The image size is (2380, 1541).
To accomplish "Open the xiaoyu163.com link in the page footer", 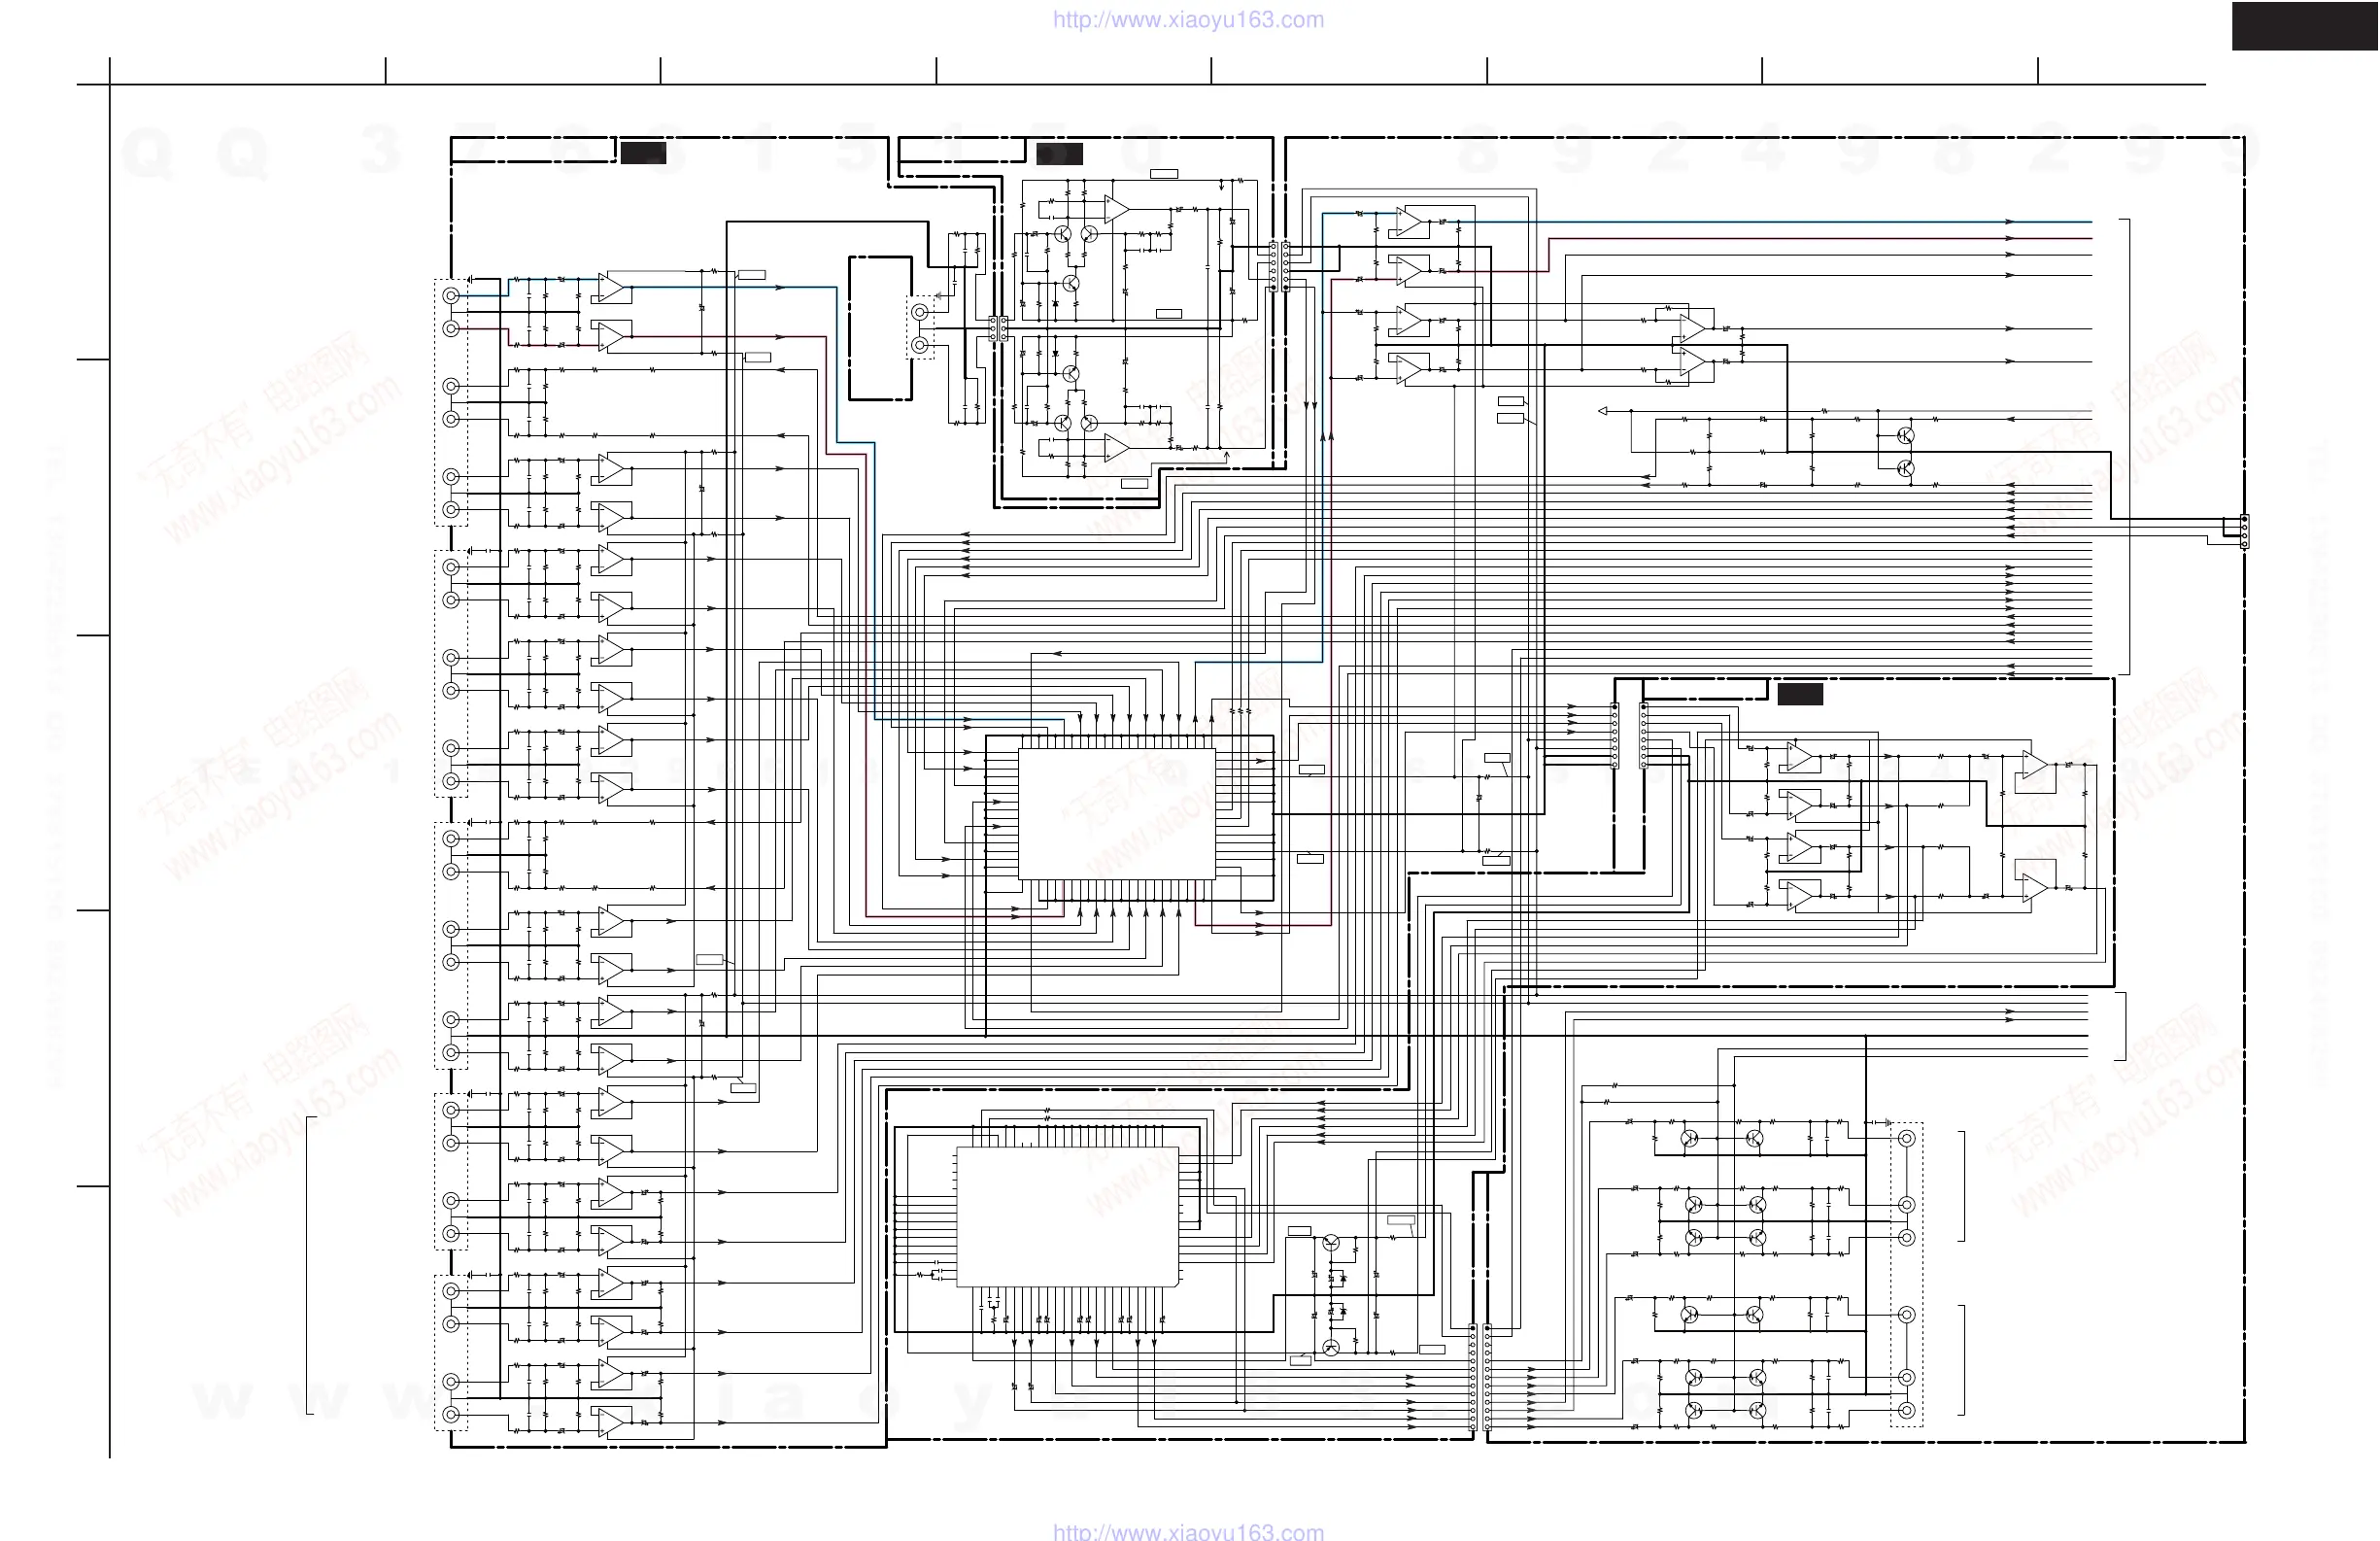I will [x=1188, y=1531].
